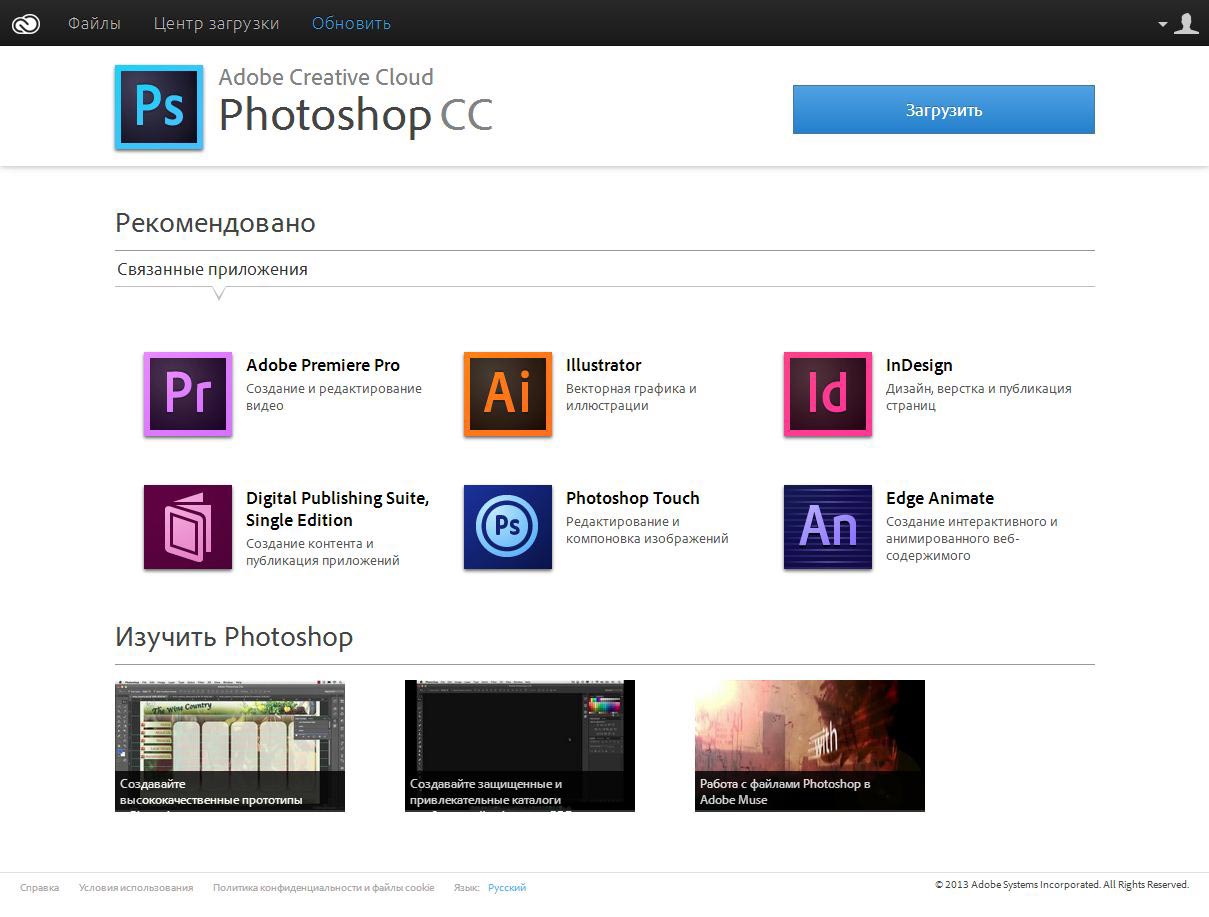The width and height of the screenshot is (1209, 917).
Task: Open the Edge Animate An icon
Action: [828, 527]
